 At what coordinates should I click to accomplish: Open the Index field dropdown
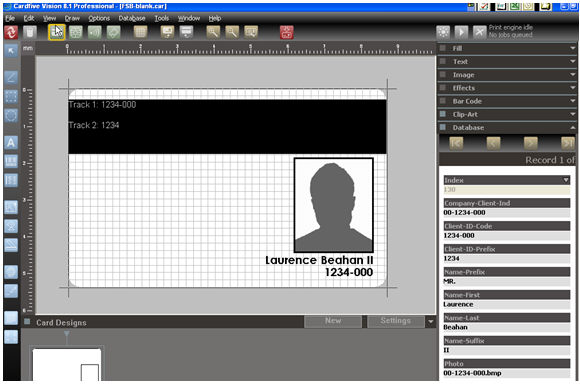pos(566,180)
